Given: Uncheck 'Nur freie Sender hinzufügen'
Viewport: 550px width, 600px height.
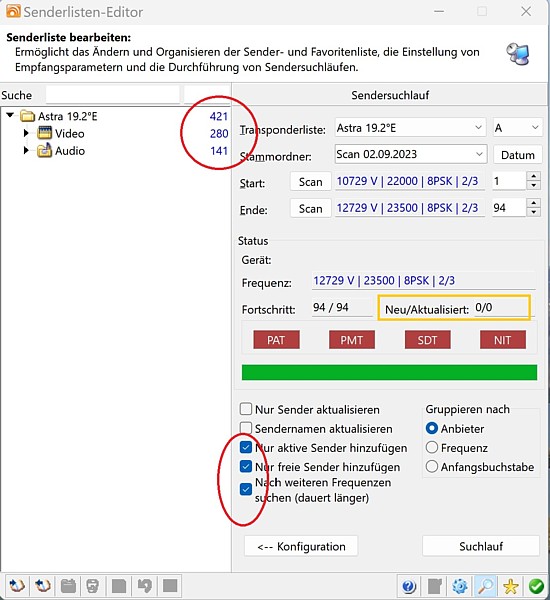Looking at the screenshot, I should [246, 466].
